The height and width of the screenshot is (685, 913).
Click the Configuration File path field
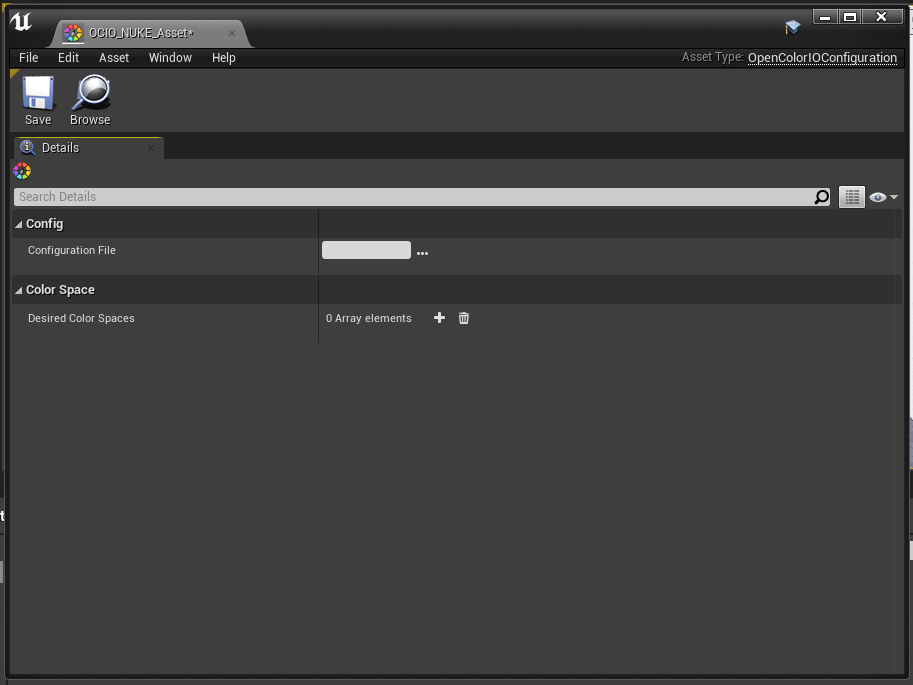tap(366, 250)
